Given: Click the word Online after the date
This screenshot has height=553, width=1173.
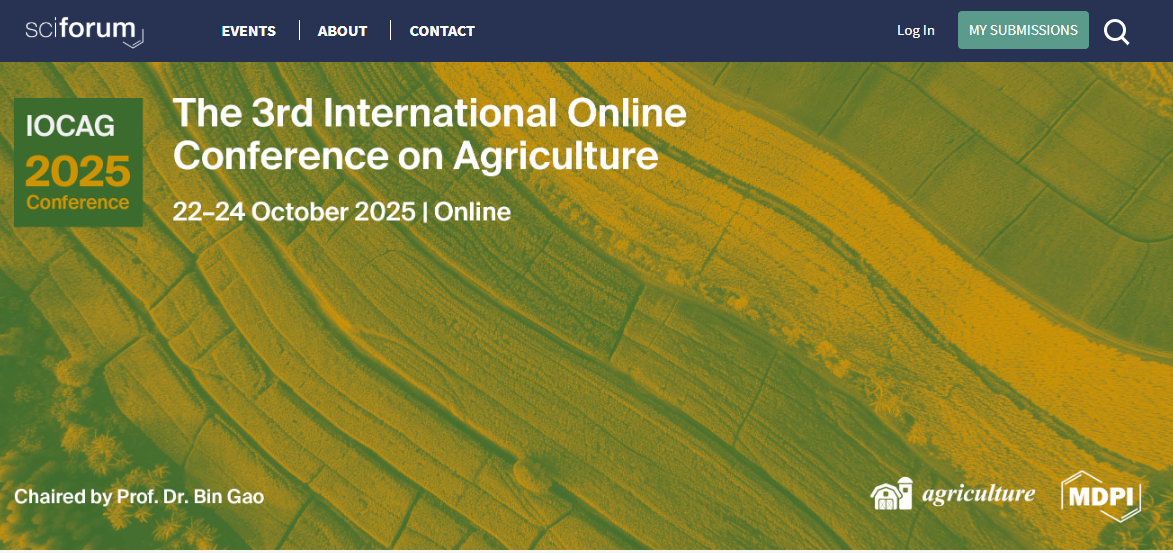Looking at the screenshot, I should coord(472,212).
